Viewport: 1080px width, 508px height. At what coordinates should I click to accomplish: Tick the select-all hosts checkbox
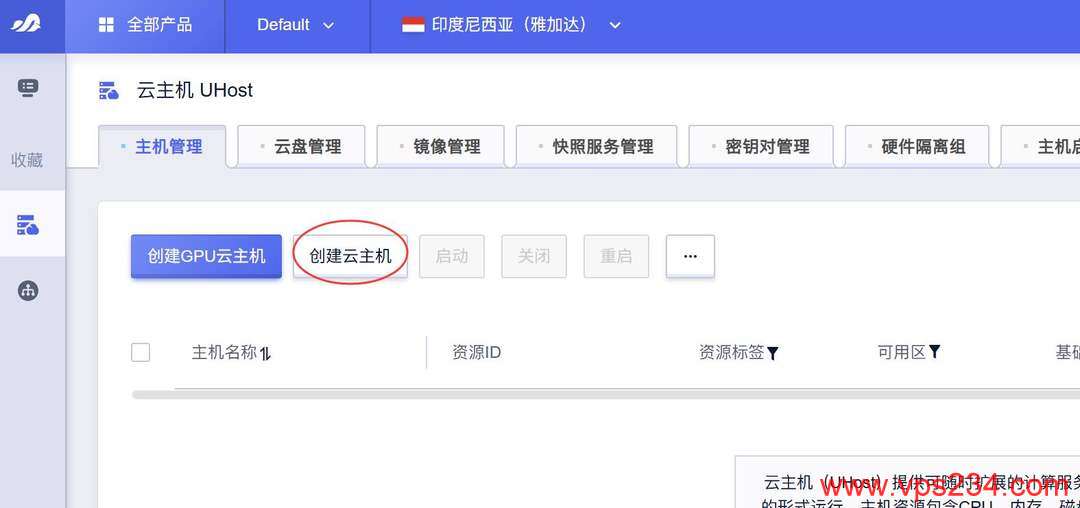click(x=141, y=352)
